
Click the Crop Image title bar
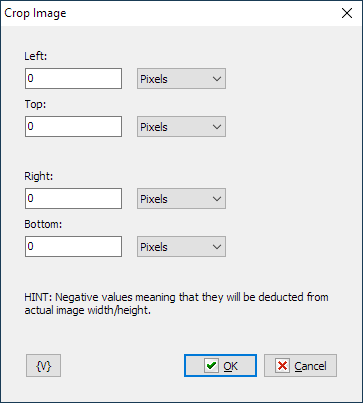(167, 13)
